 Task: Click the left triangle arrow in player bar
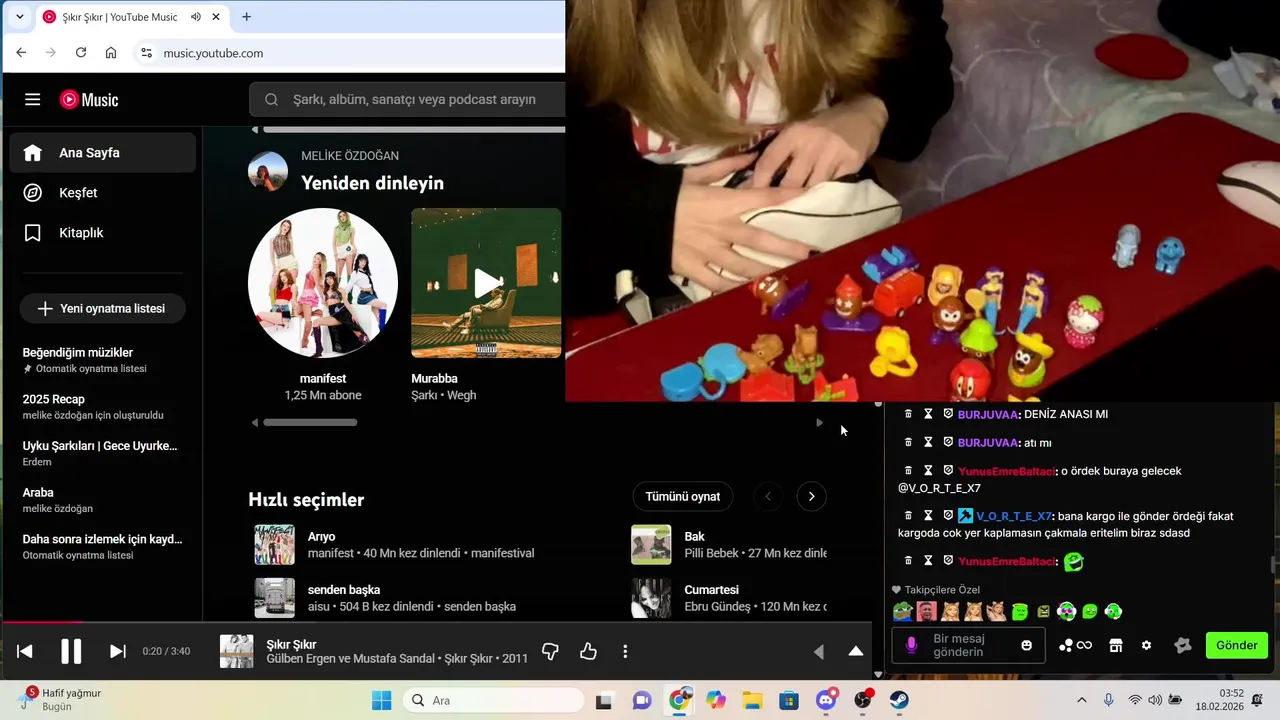818,652
